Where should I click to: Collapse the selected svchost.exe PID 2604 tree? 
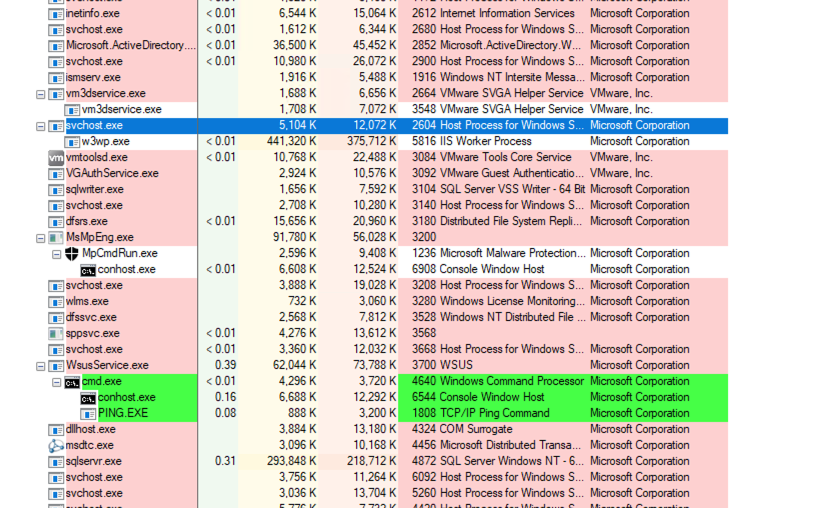click(40, 126)
